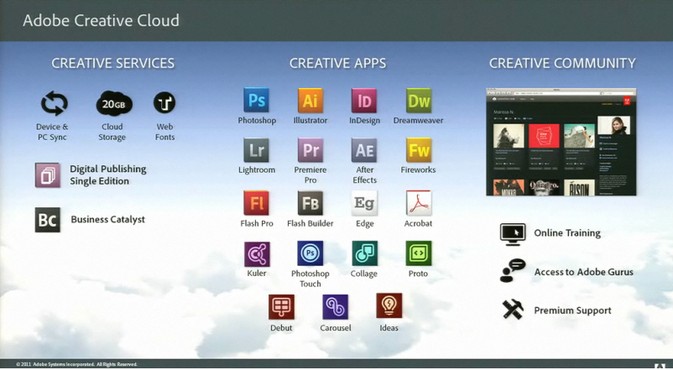Click the woman's profile photo in community preview

pos(614,124)
